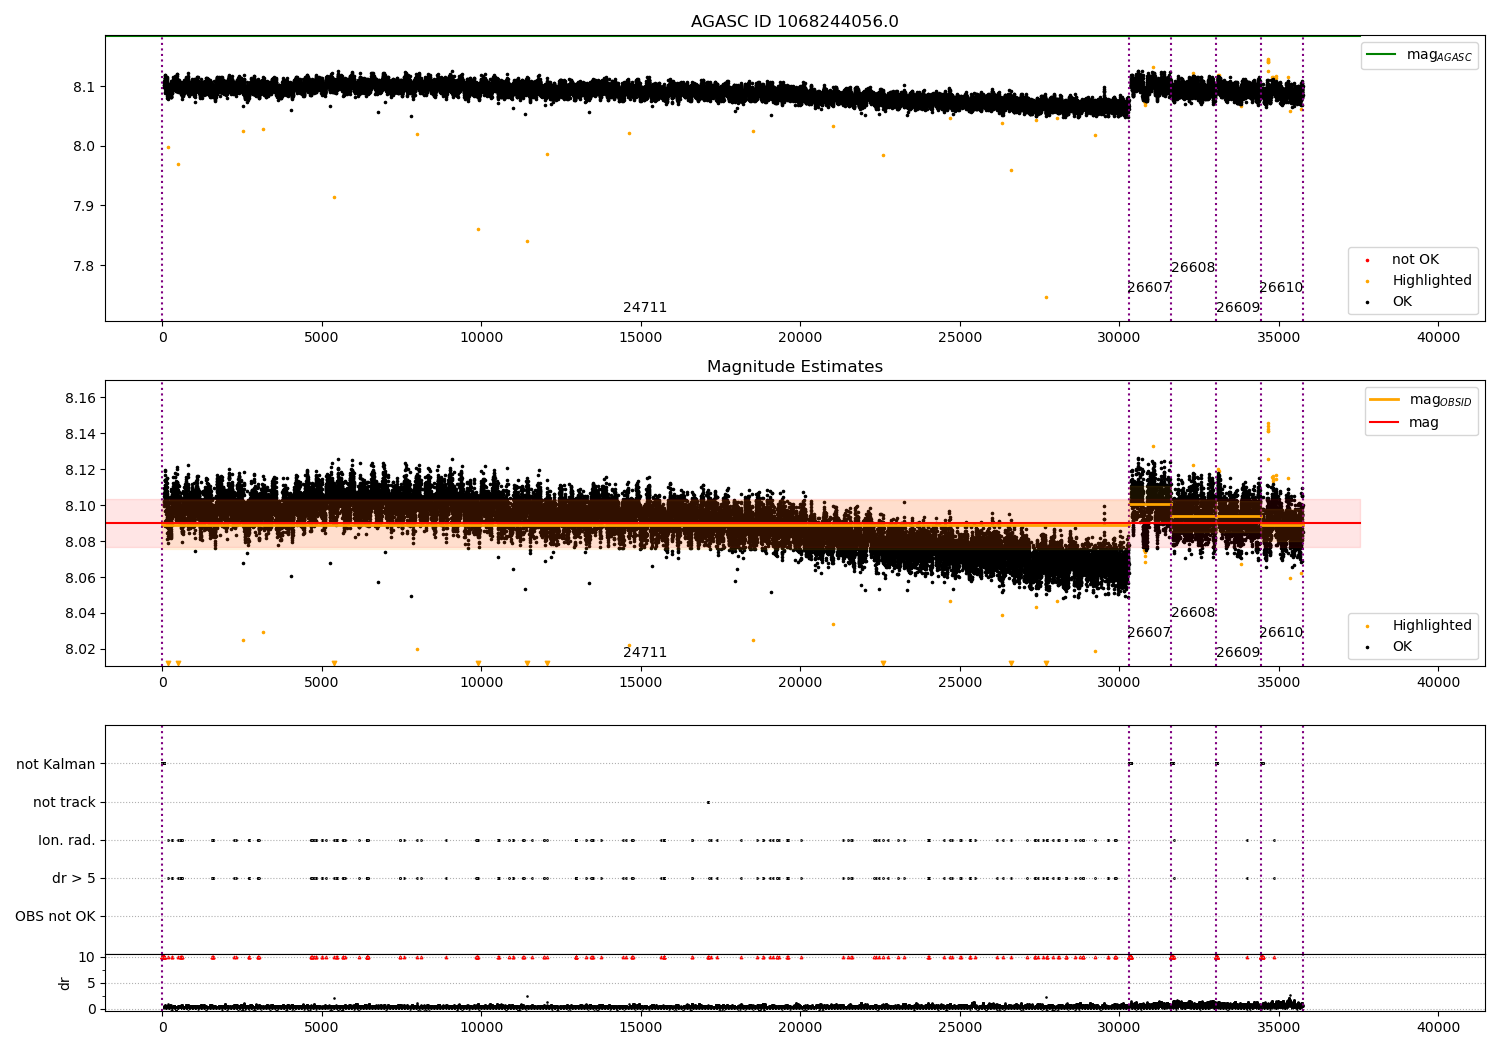Click OBSID label 26609 in Magnitude Estimates plot
1500x1050 pixels.
pos(1238,653)
